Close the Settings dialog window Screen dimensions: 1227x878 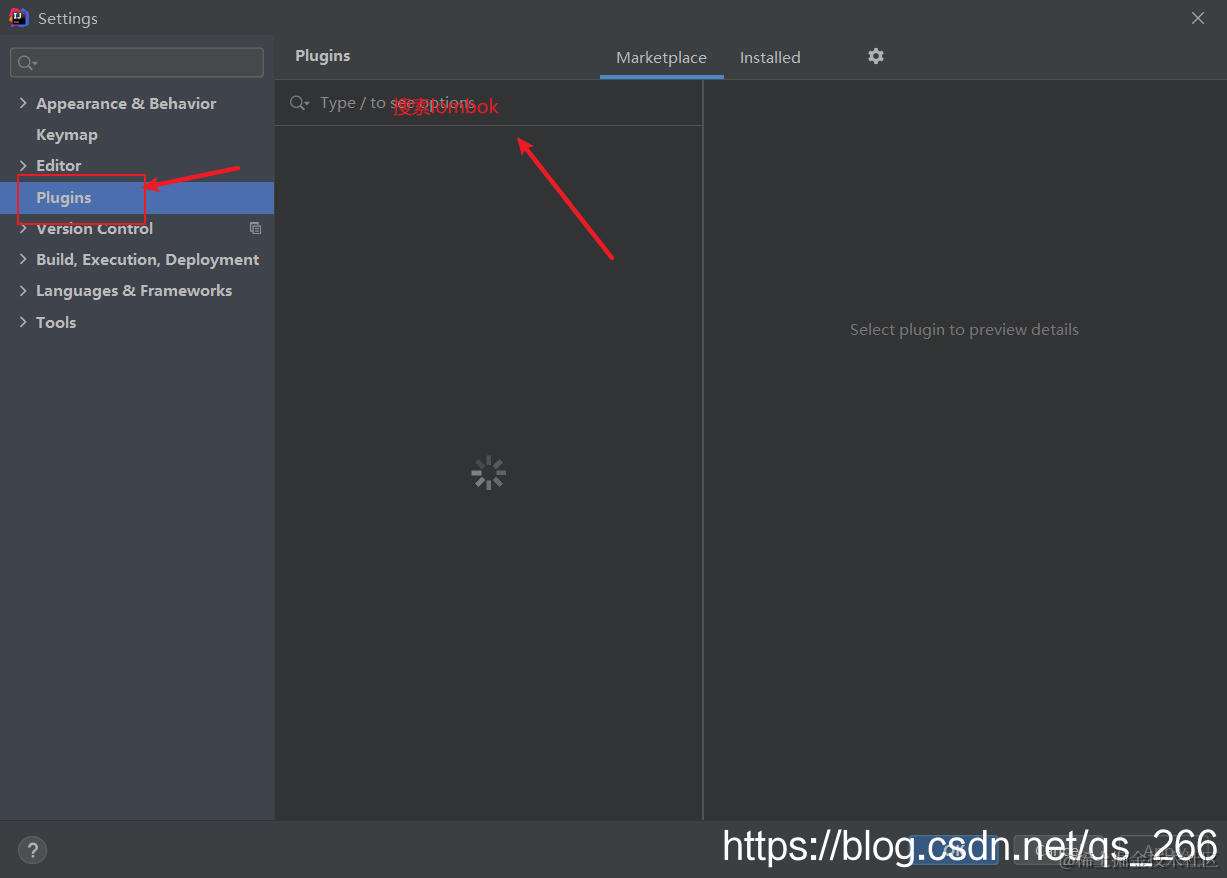click(1198, 18)
